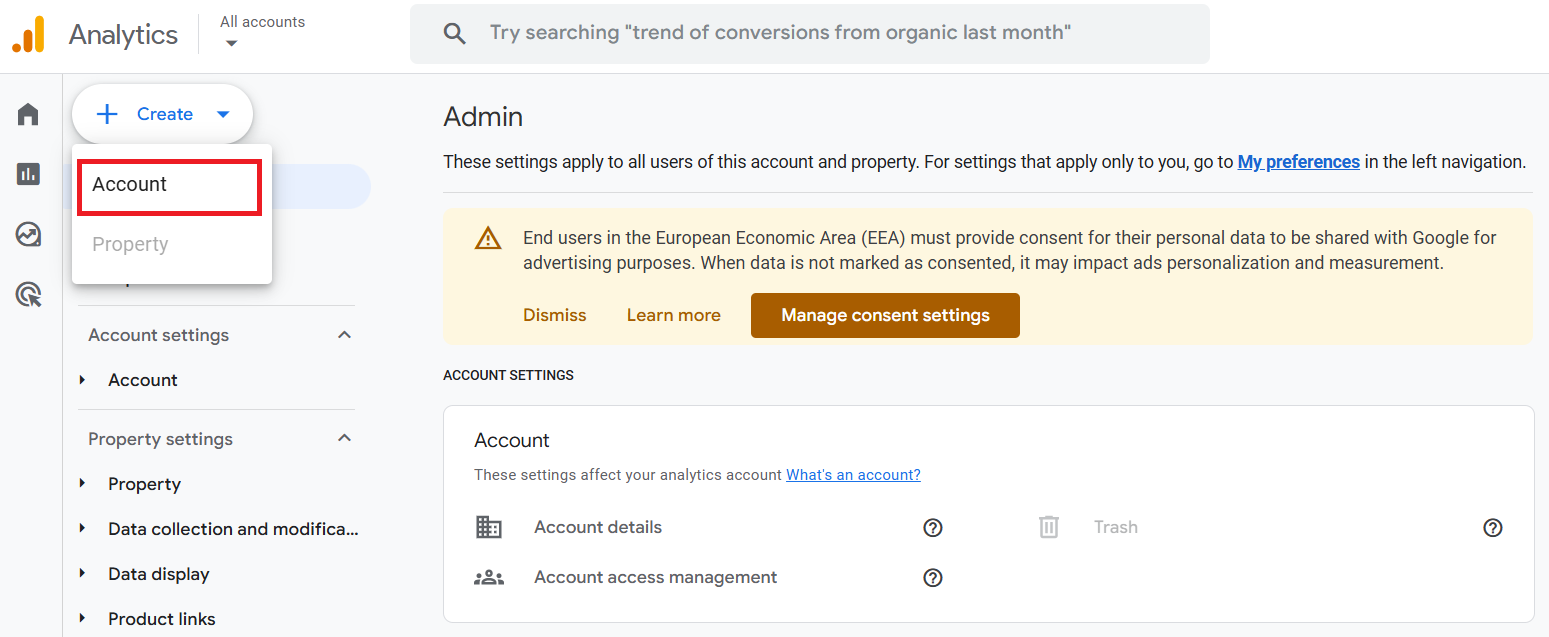Open the What's an account? link
The height and width of the screenshot is (637, 1549).
click(853, 475)
